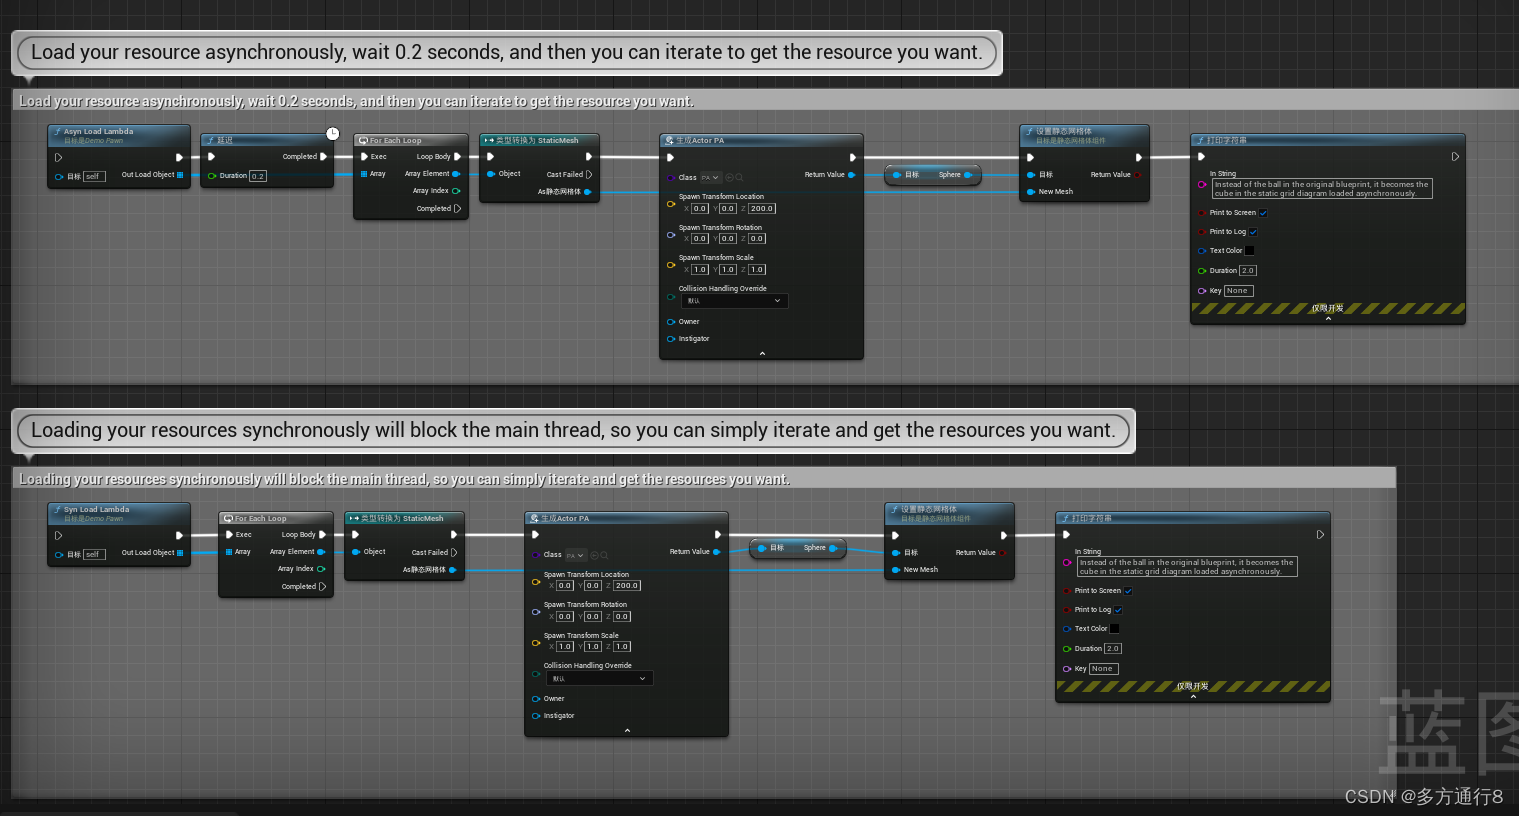Select the set static mesh node header in the async group
The height and width of the screenshot is (816, 1519).
pos(1084,135)
